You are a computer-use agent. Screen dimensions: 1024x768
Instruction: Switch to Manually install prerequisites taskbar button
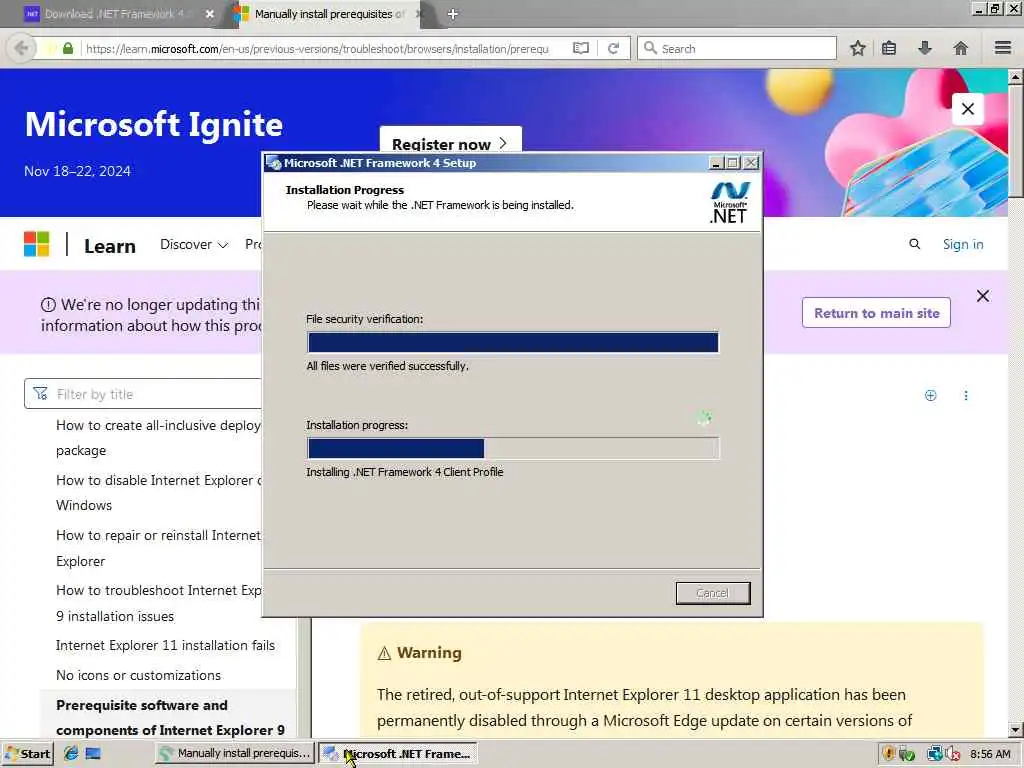click(235, 753)
